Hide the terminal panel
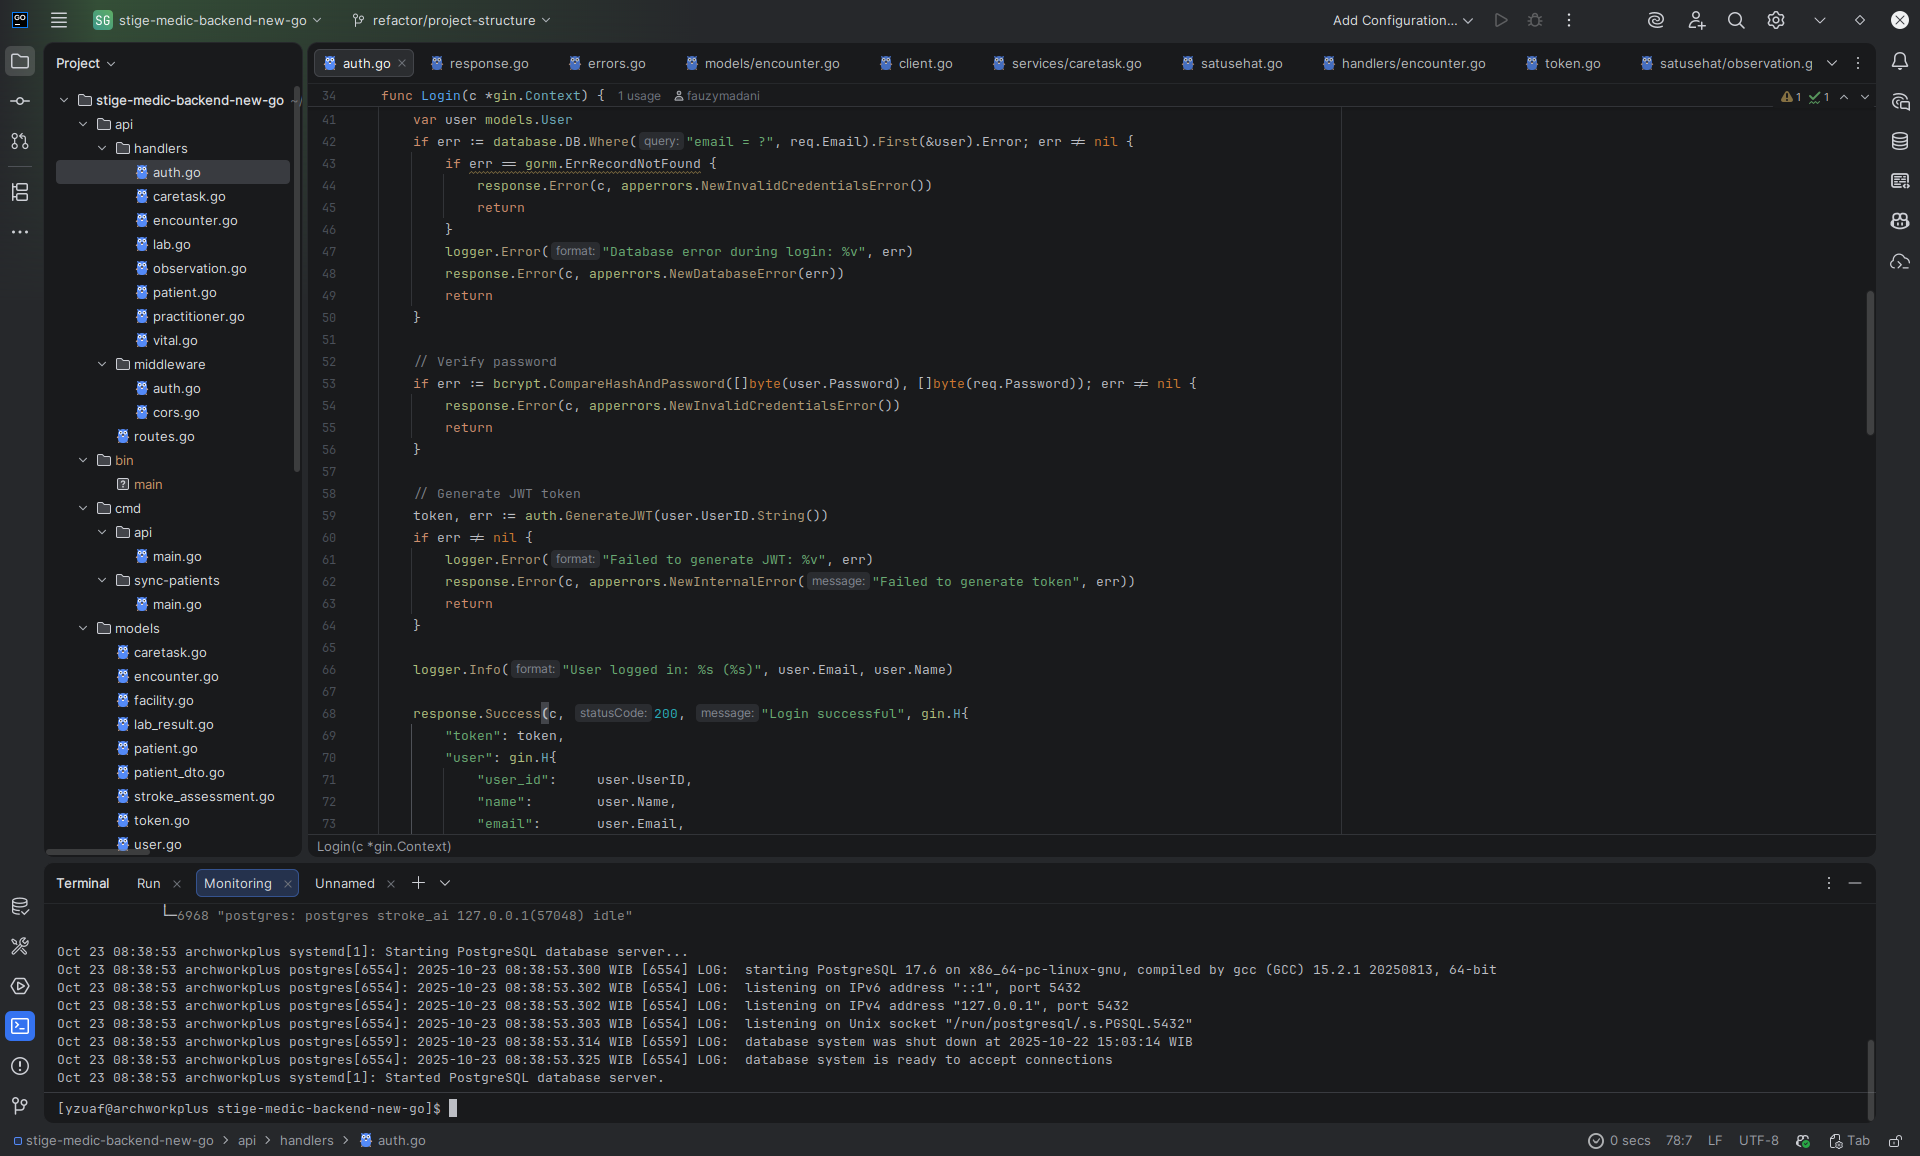This screenshot has height=1156, width=1920. 1855,883
